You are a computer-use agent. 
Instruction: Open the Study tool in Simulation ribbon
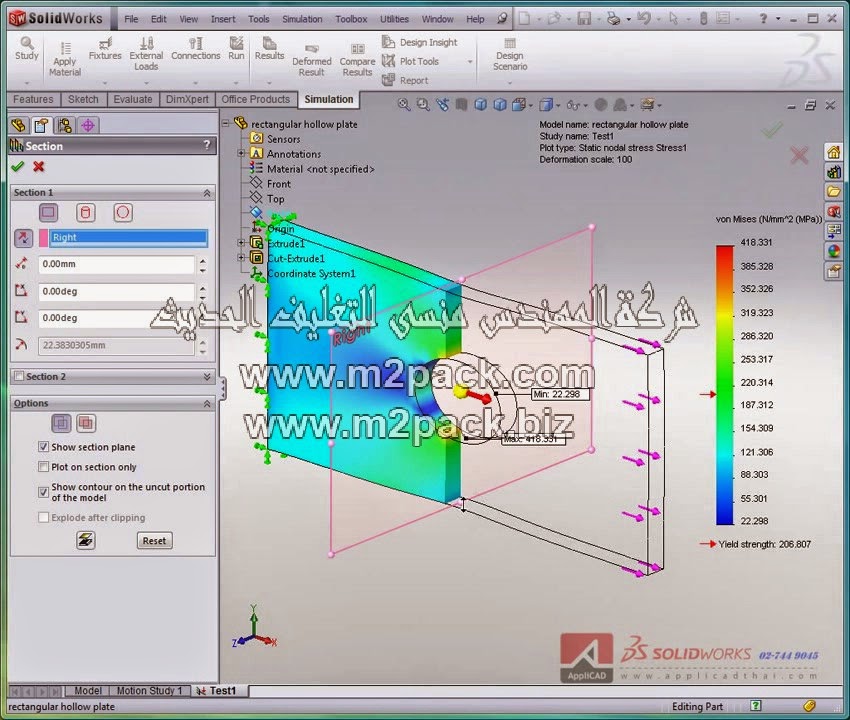(x=27, y=48)
